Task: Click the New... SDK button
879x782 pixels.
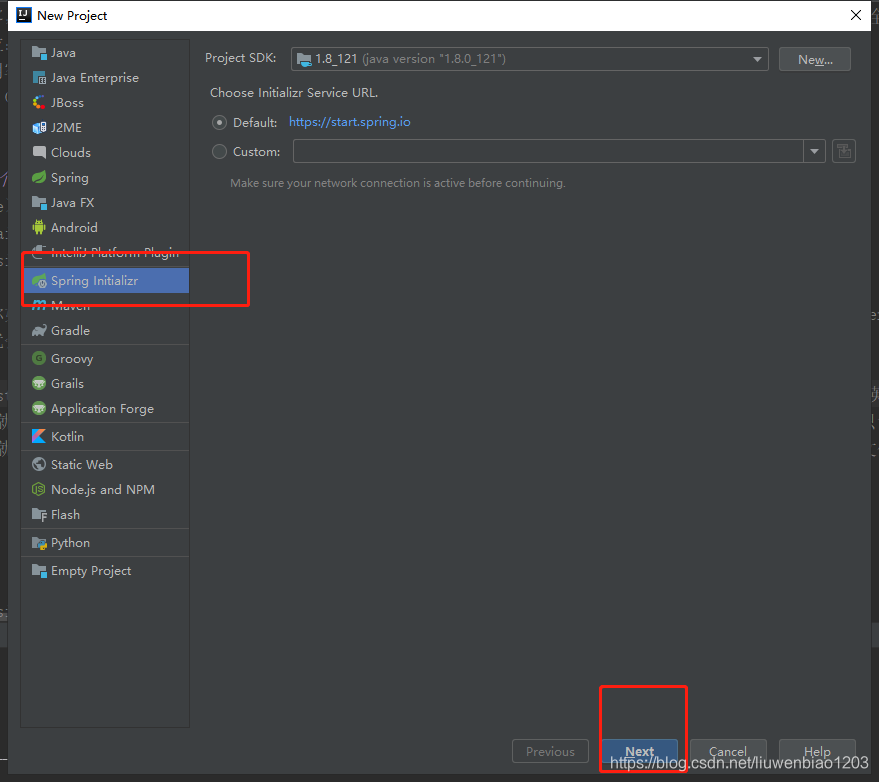Action: [x=815, y=59]
